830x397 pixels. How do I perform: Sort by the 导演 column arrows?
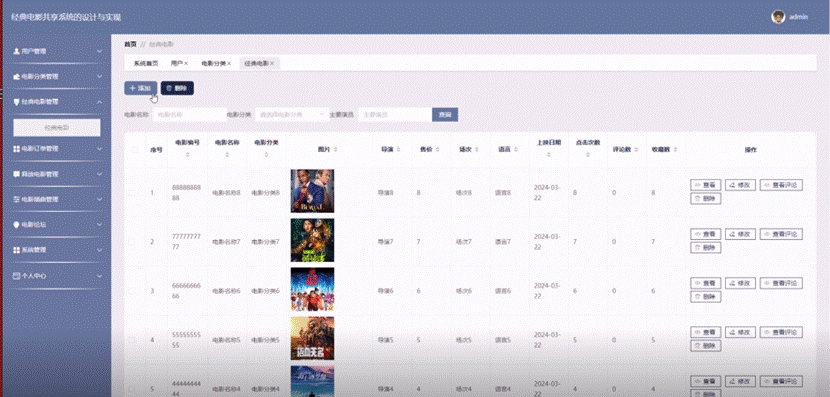pyautogui.click(x=398, y=150)
